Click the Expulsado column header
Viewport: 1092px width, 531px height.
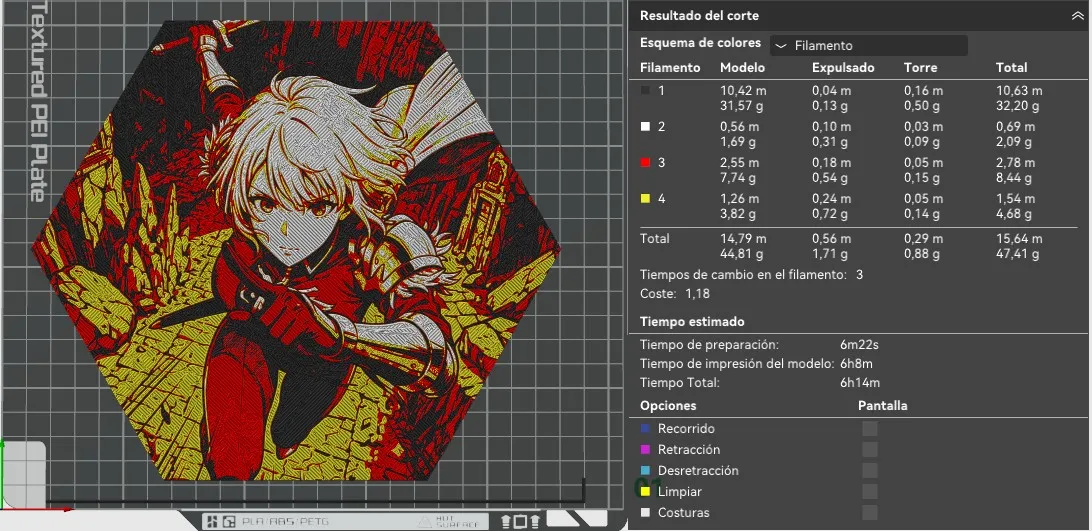coord(843,68)
